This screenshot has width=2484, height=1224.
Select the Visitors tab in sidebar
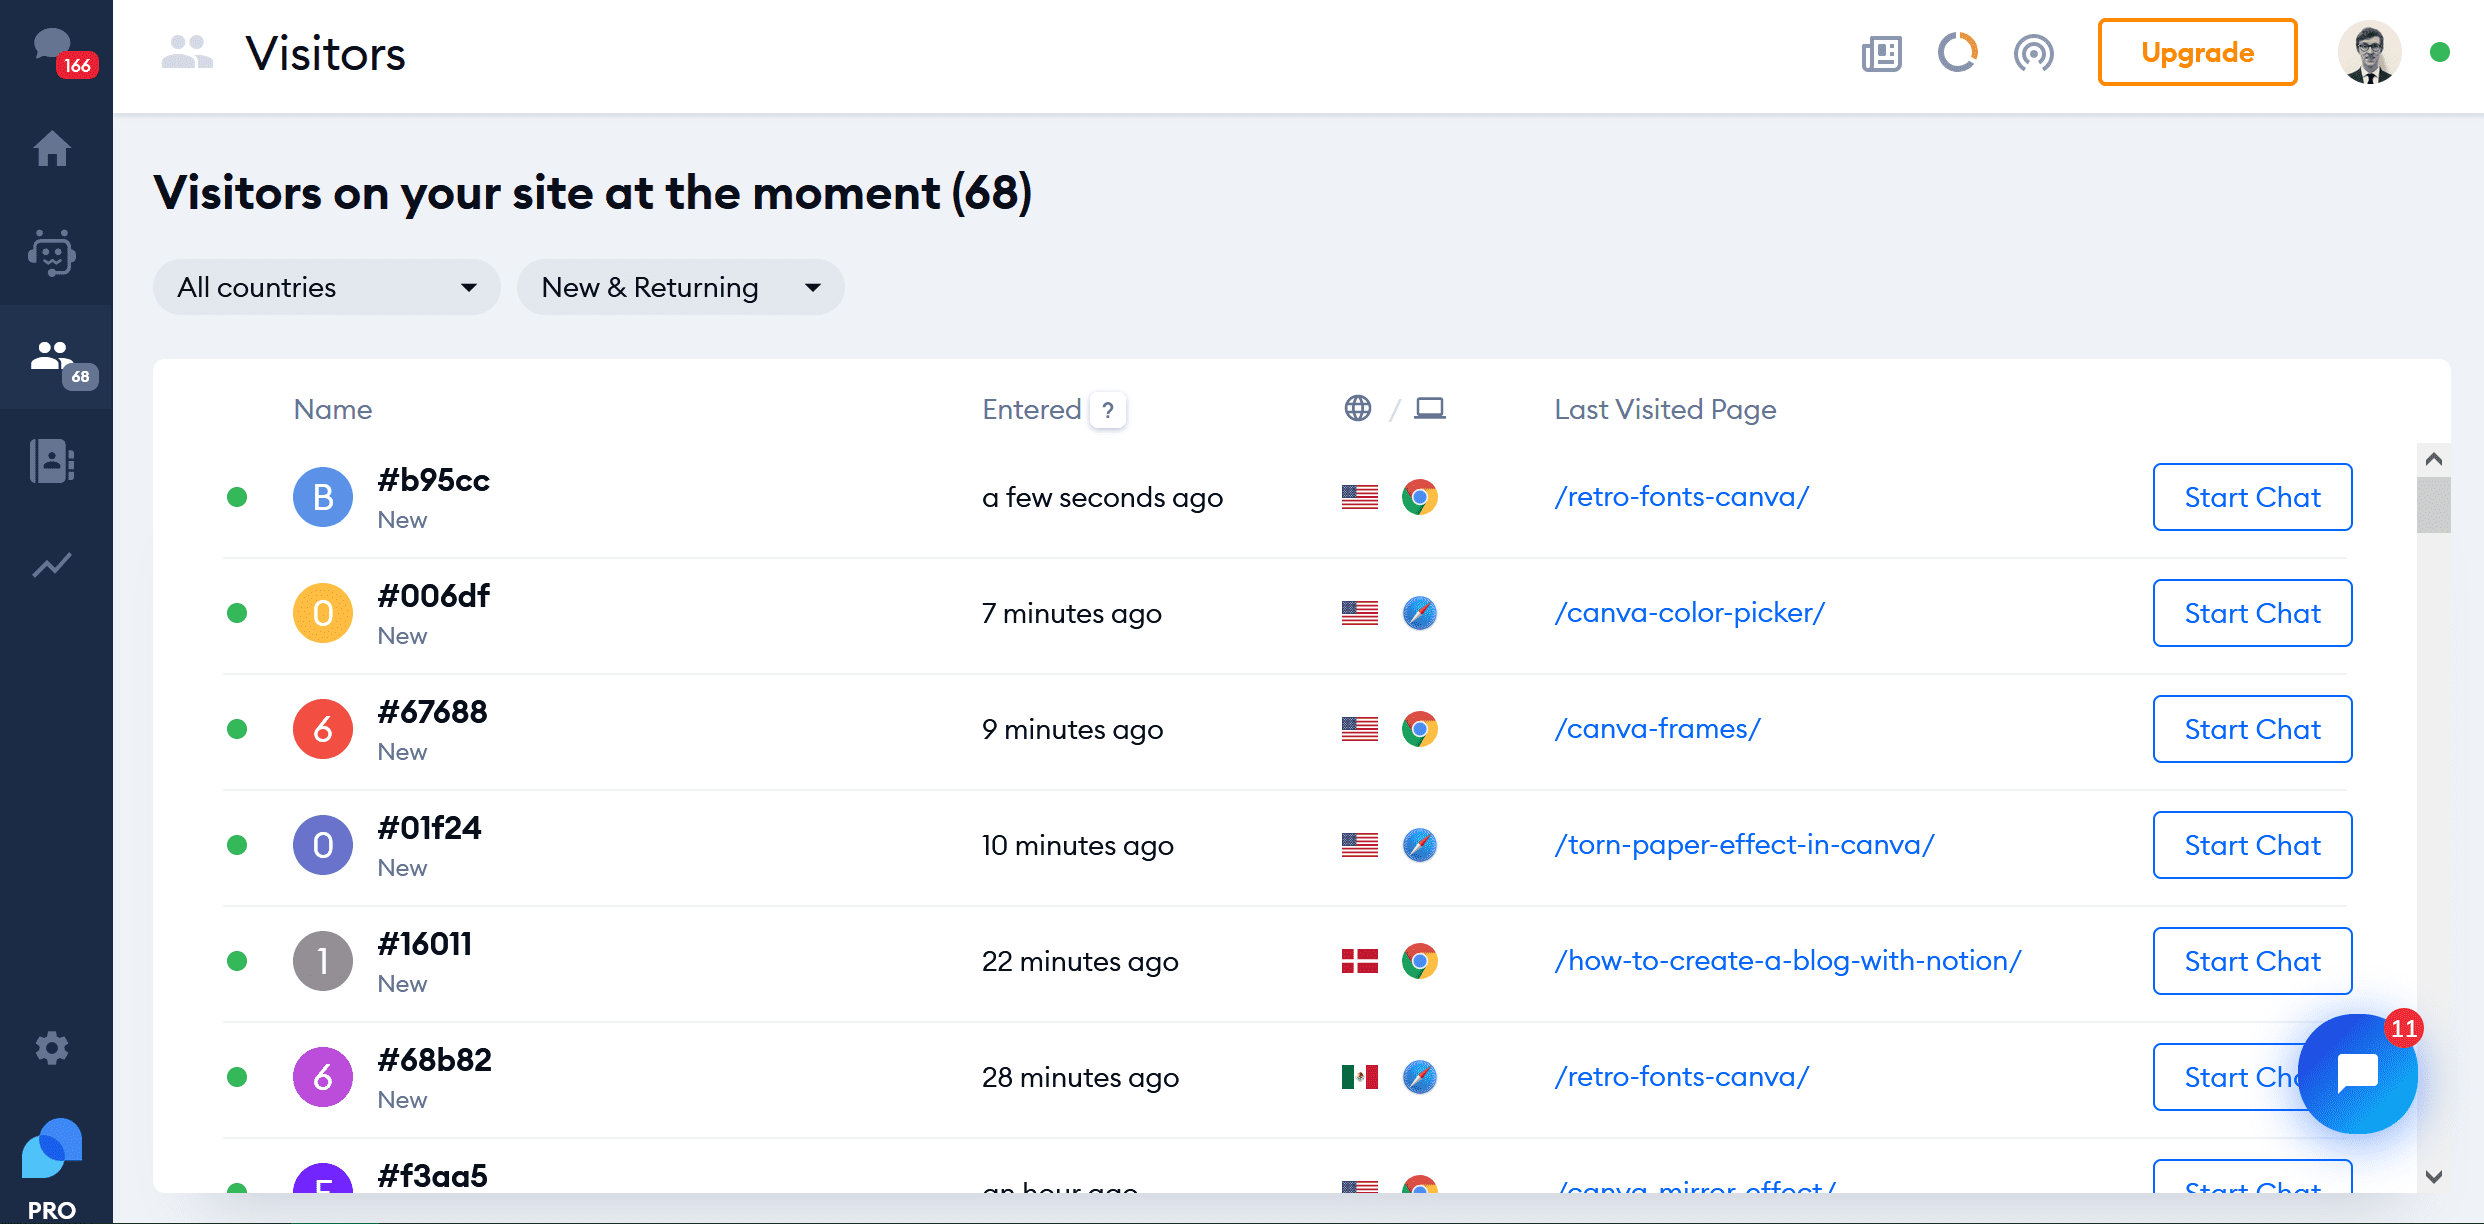point(56,358)
